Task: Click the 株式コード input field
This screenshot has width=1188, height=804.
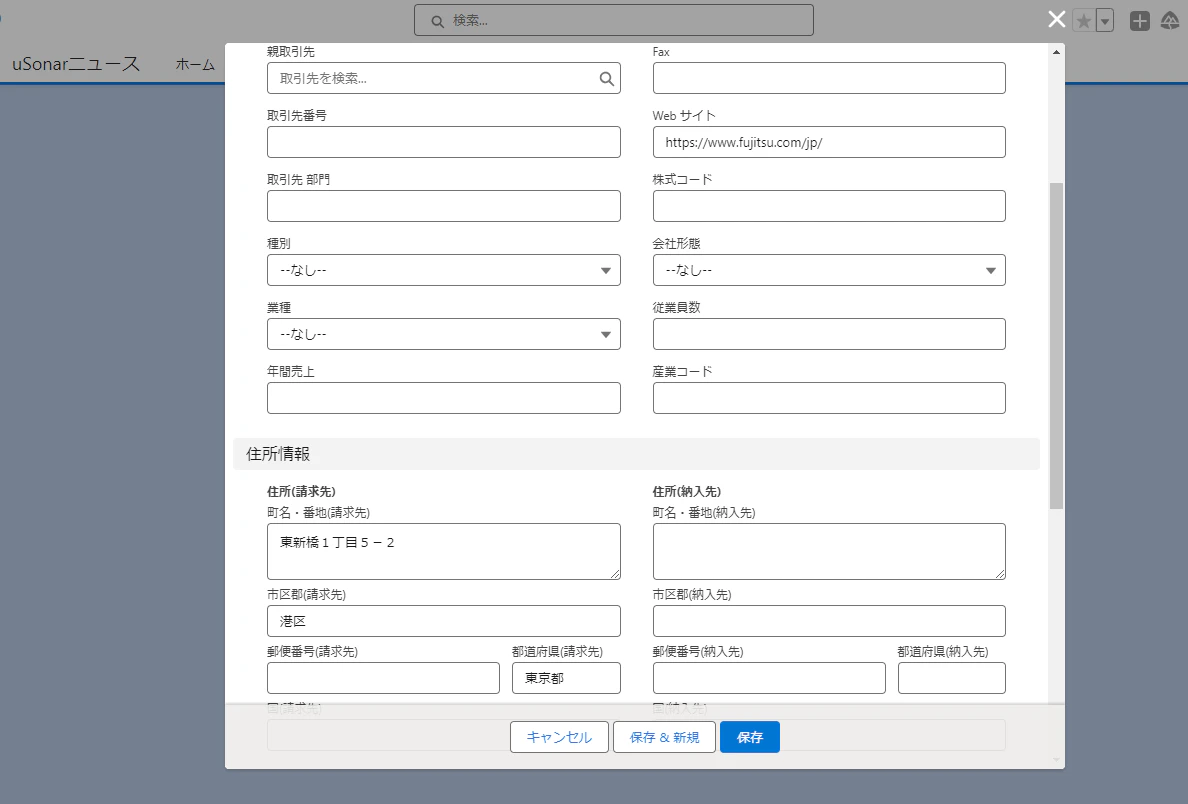Action: pyautogui.click(x=829, y=206)
